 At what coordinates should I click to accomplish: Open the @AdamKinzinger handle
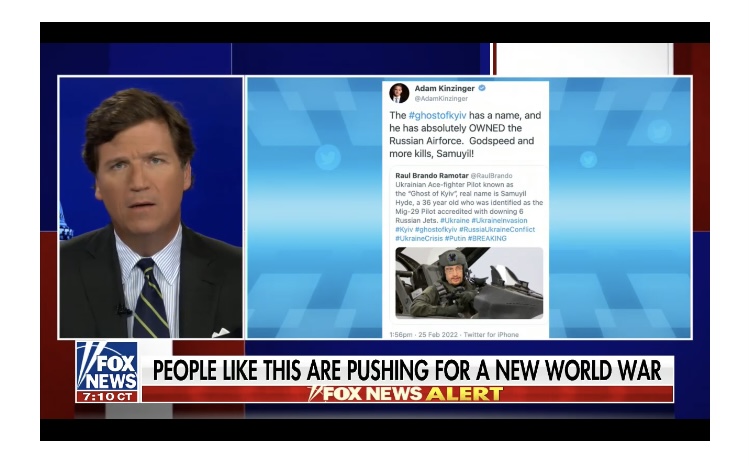(441, 99)
